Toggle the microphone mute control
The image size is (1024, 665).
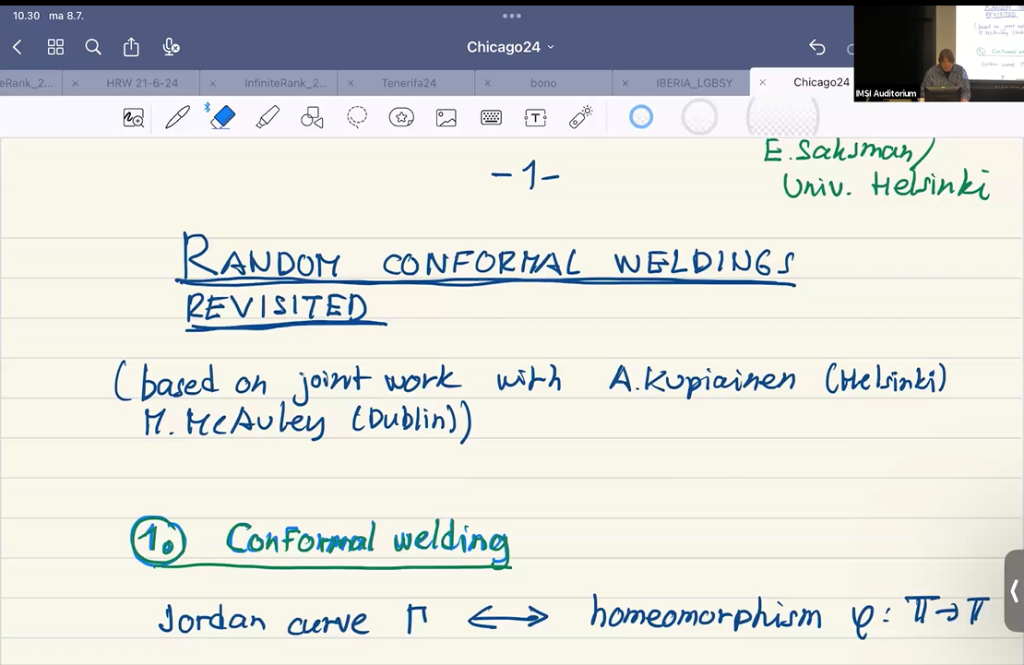170,47
